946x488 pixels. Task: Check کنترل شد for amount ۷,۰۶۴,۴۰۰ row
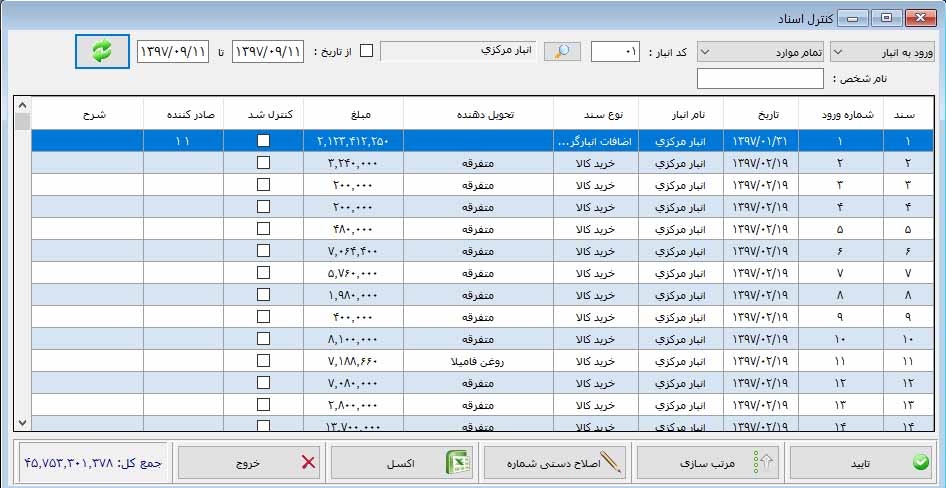point(263,250)
